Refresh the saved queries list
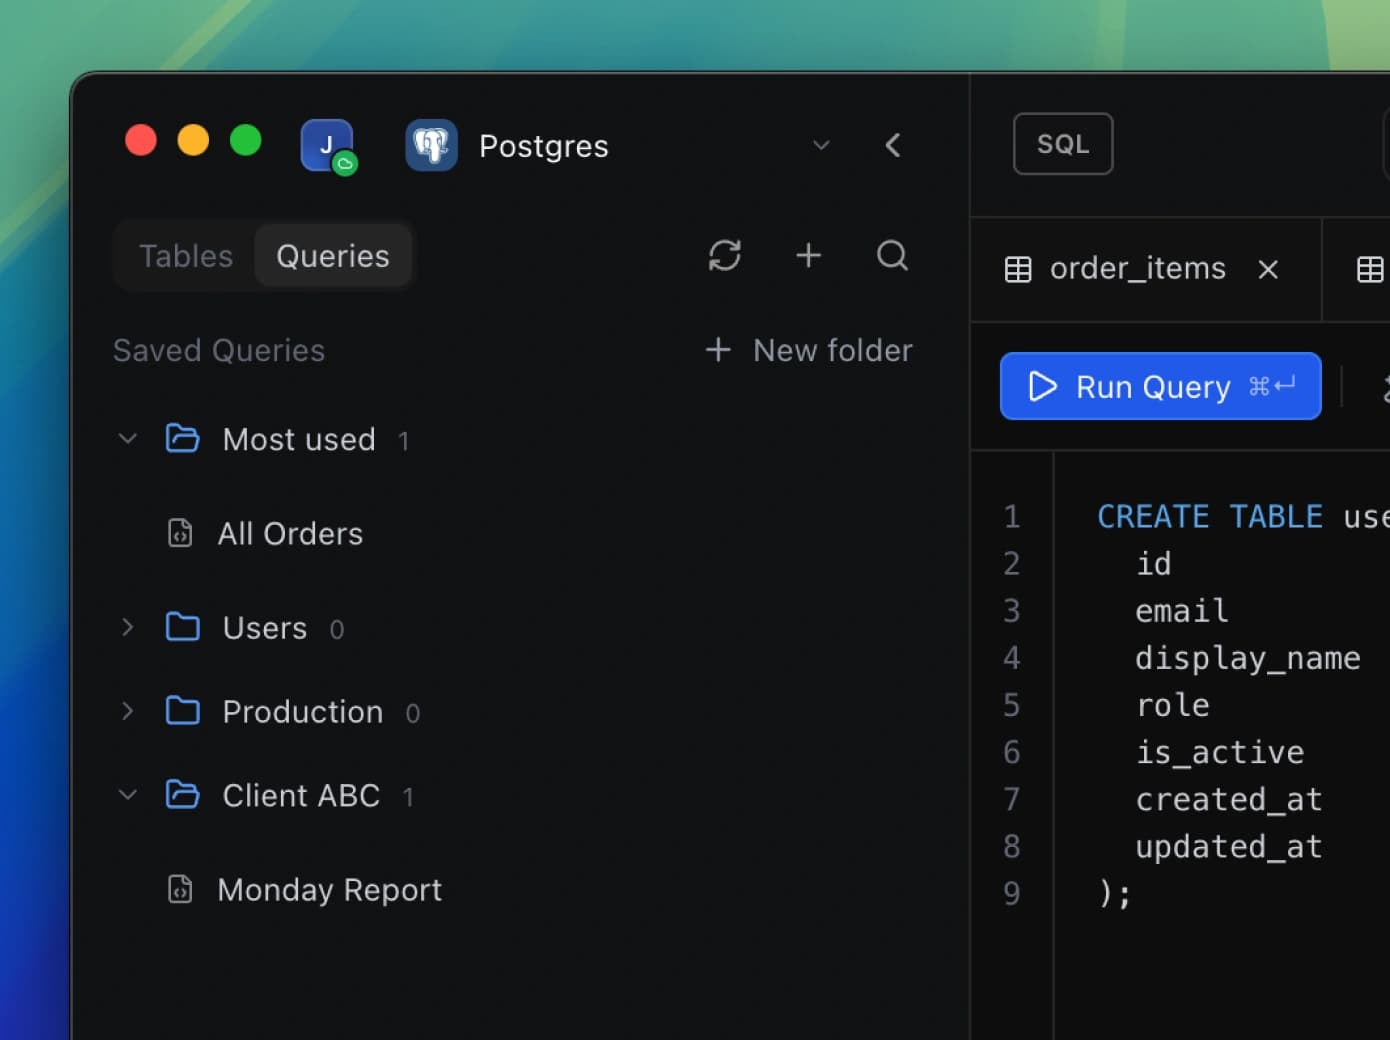The width and height of the screenshot is (1390, 1040). (x=724, y=256)
